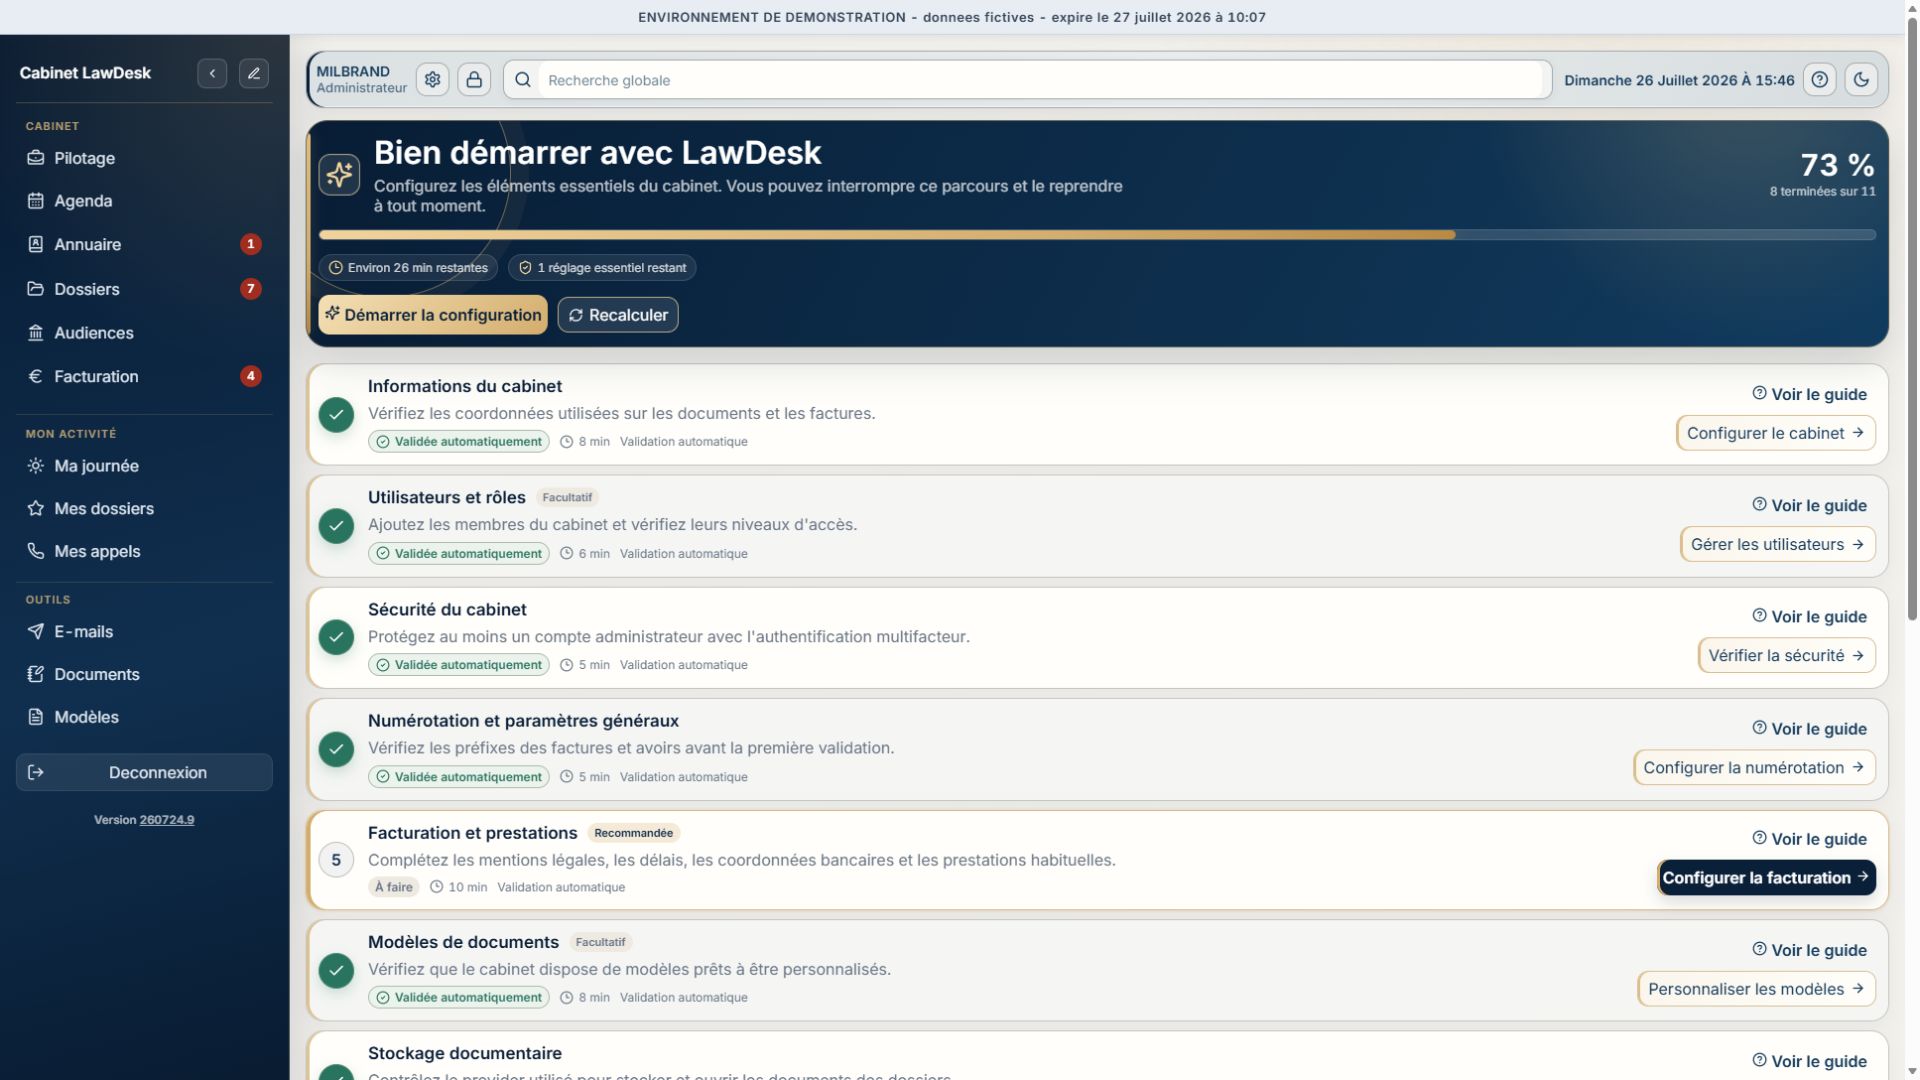
Task: Open E-mails tool
Action: [x=144, y=632]
